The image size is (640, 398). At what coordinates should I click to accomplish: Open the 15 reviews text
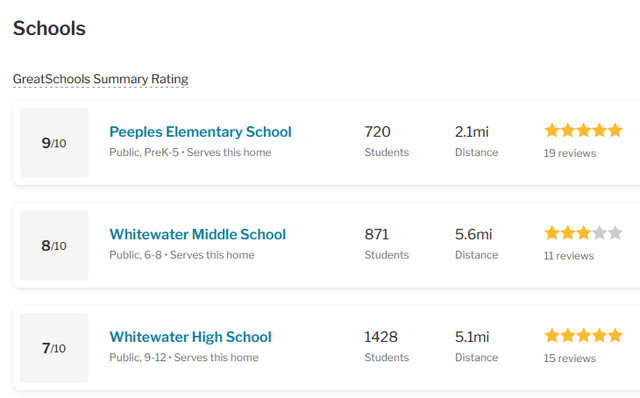(570, 358)
